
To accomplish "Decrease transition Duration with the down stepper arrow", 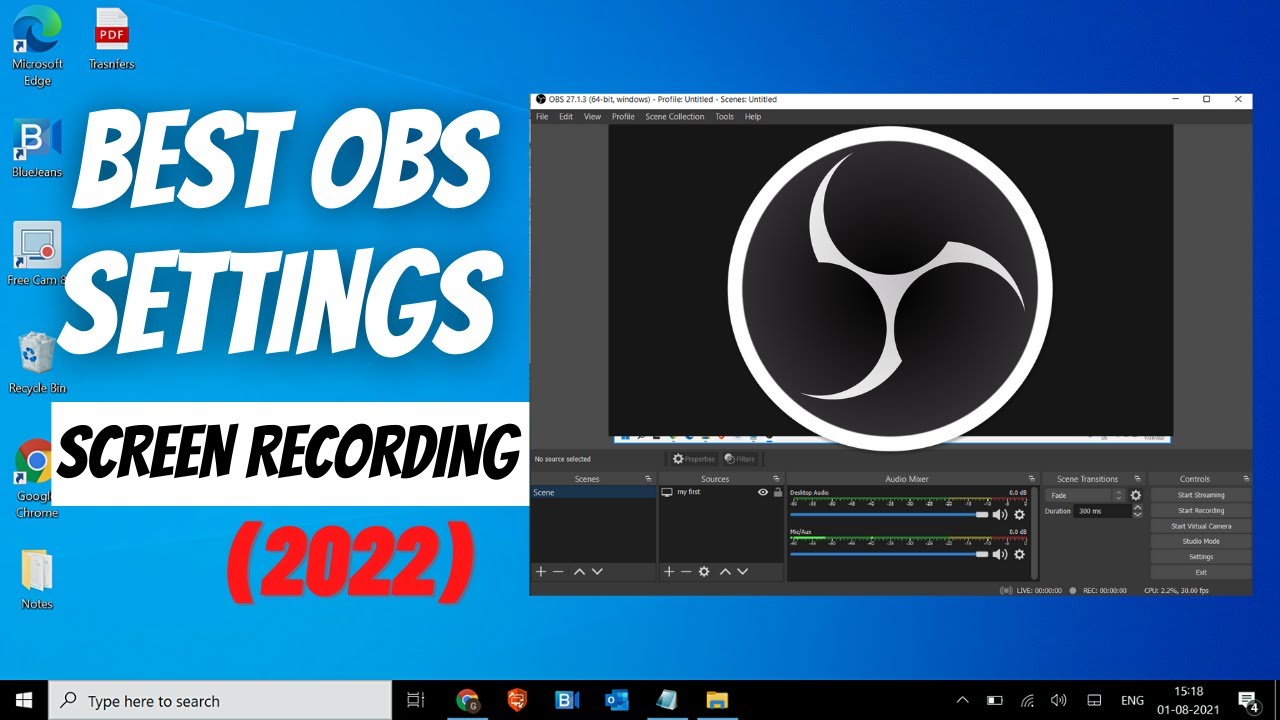I will pos(1137,514).
